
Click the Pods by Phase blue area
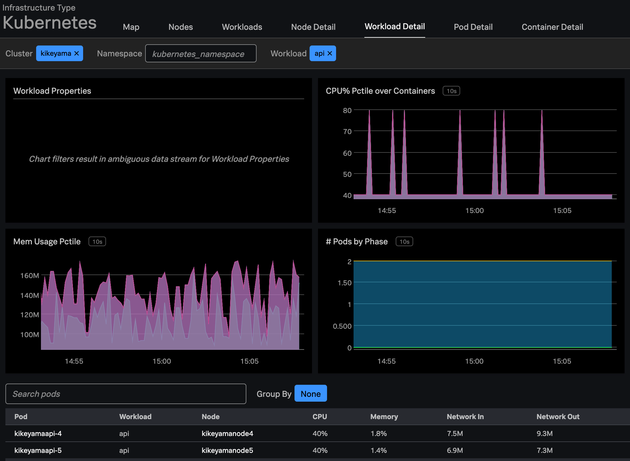pos(483,304)
